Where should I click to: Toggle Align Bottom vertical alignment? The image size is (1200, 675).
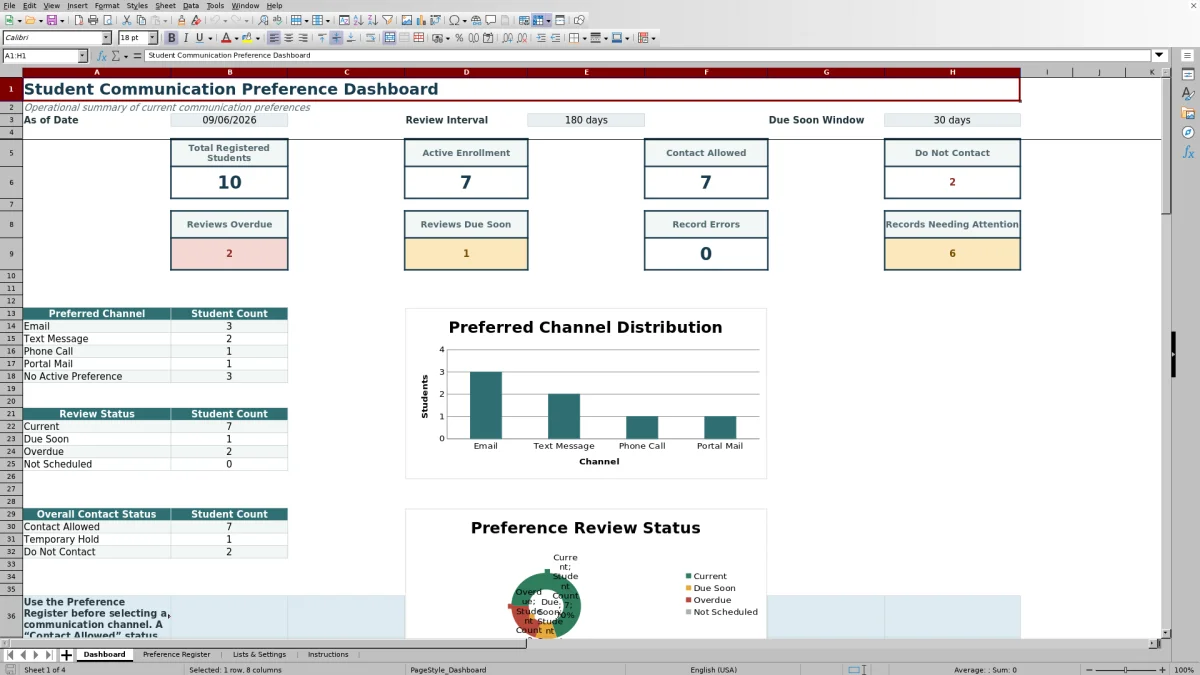(351, 38)
